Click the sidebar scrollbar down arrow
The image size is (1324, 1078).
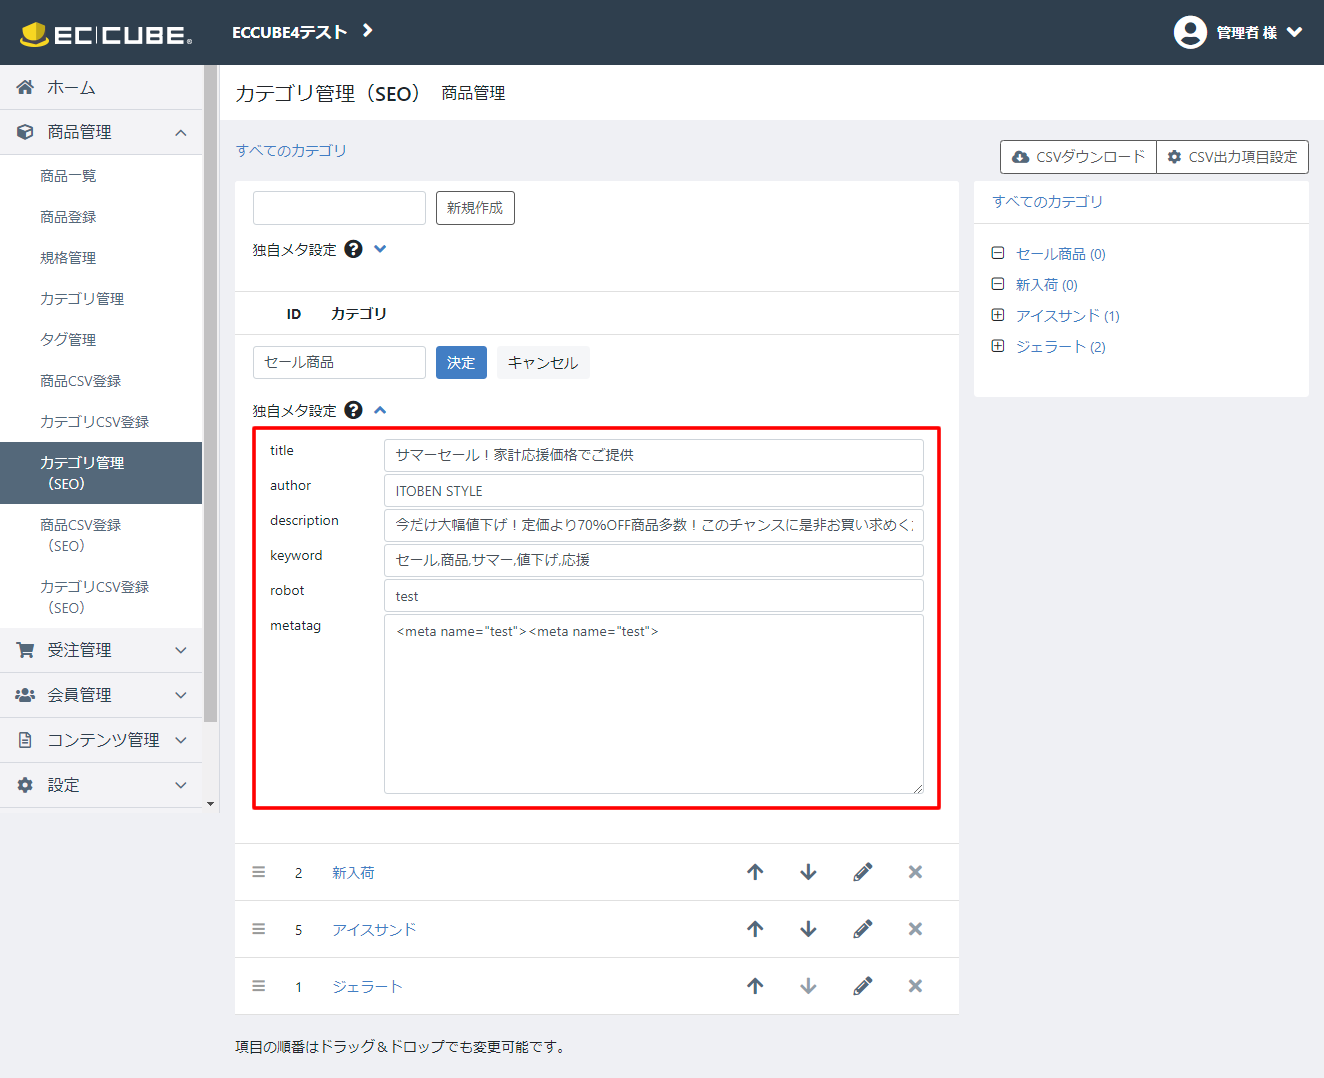(210, 803)
